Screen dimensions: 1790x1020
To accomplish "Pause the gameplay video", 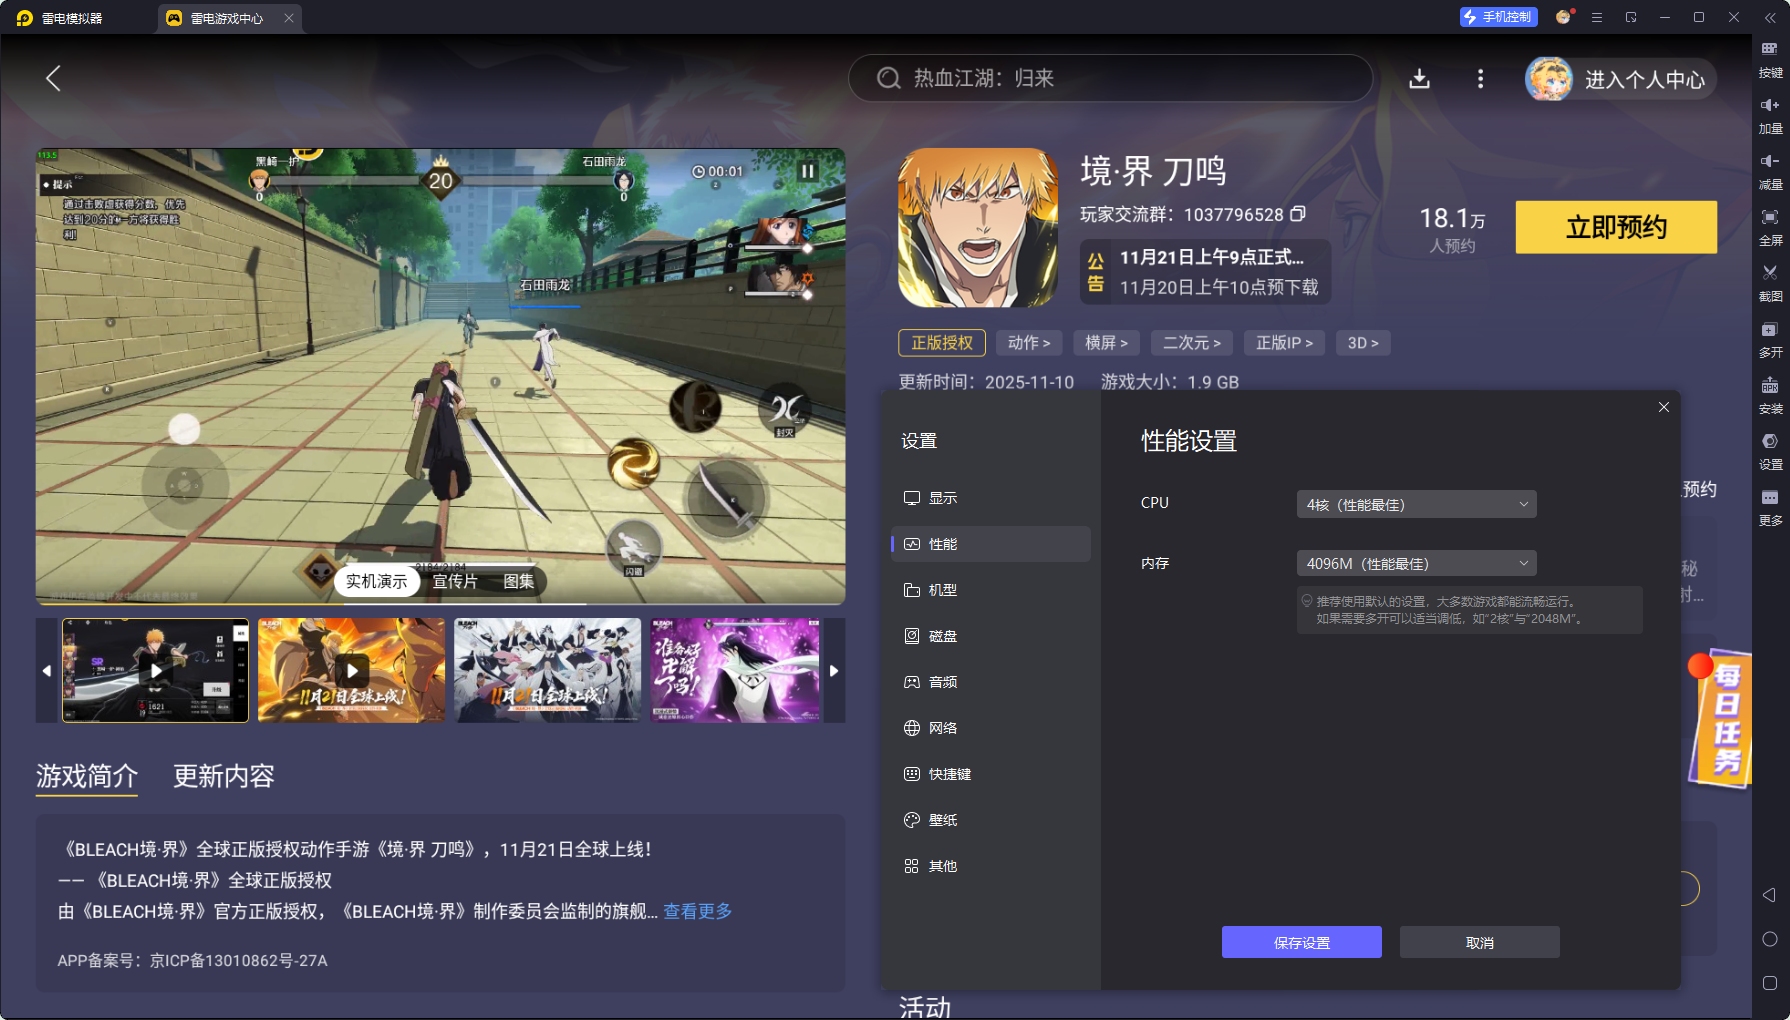I will pos(807,171).
